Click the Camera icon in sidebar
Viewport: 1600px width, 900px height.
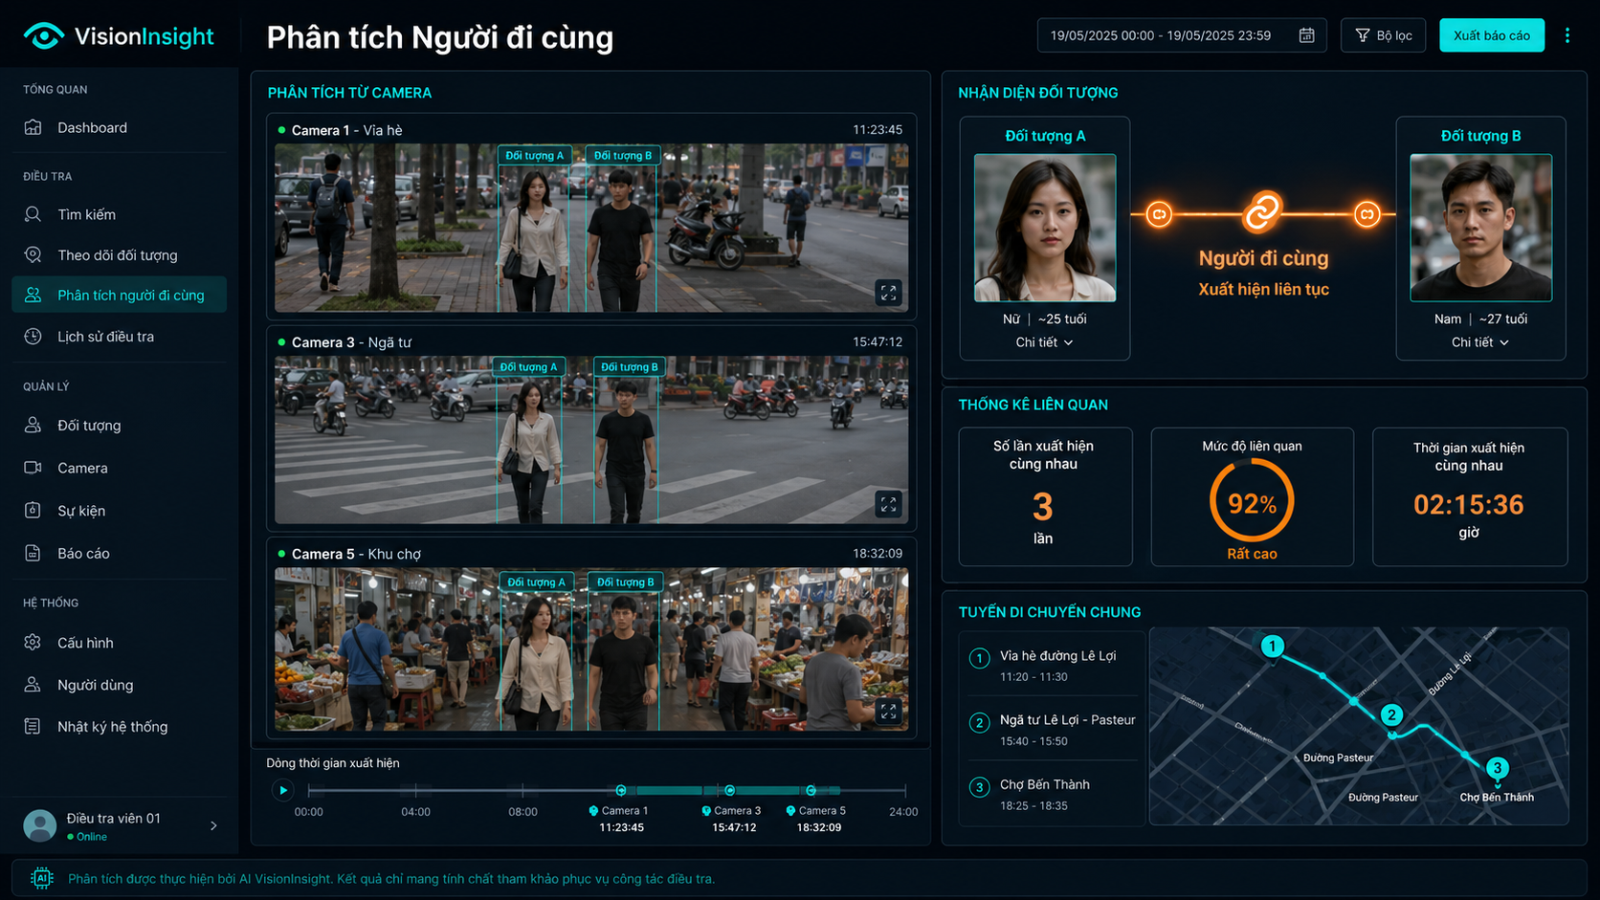coord(33,467)
